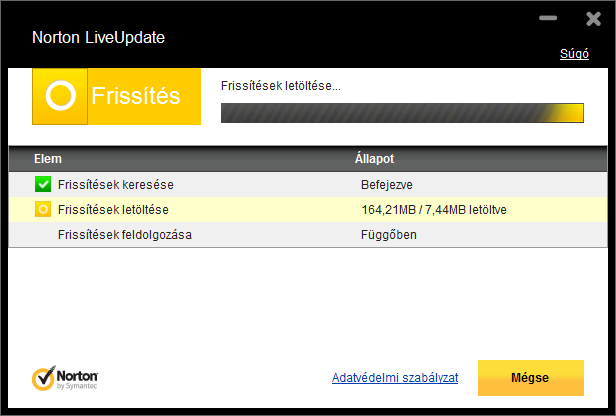Click the 164,21MB / 7,44MB letöltve status
616x416 pixels.
point(434,210)
